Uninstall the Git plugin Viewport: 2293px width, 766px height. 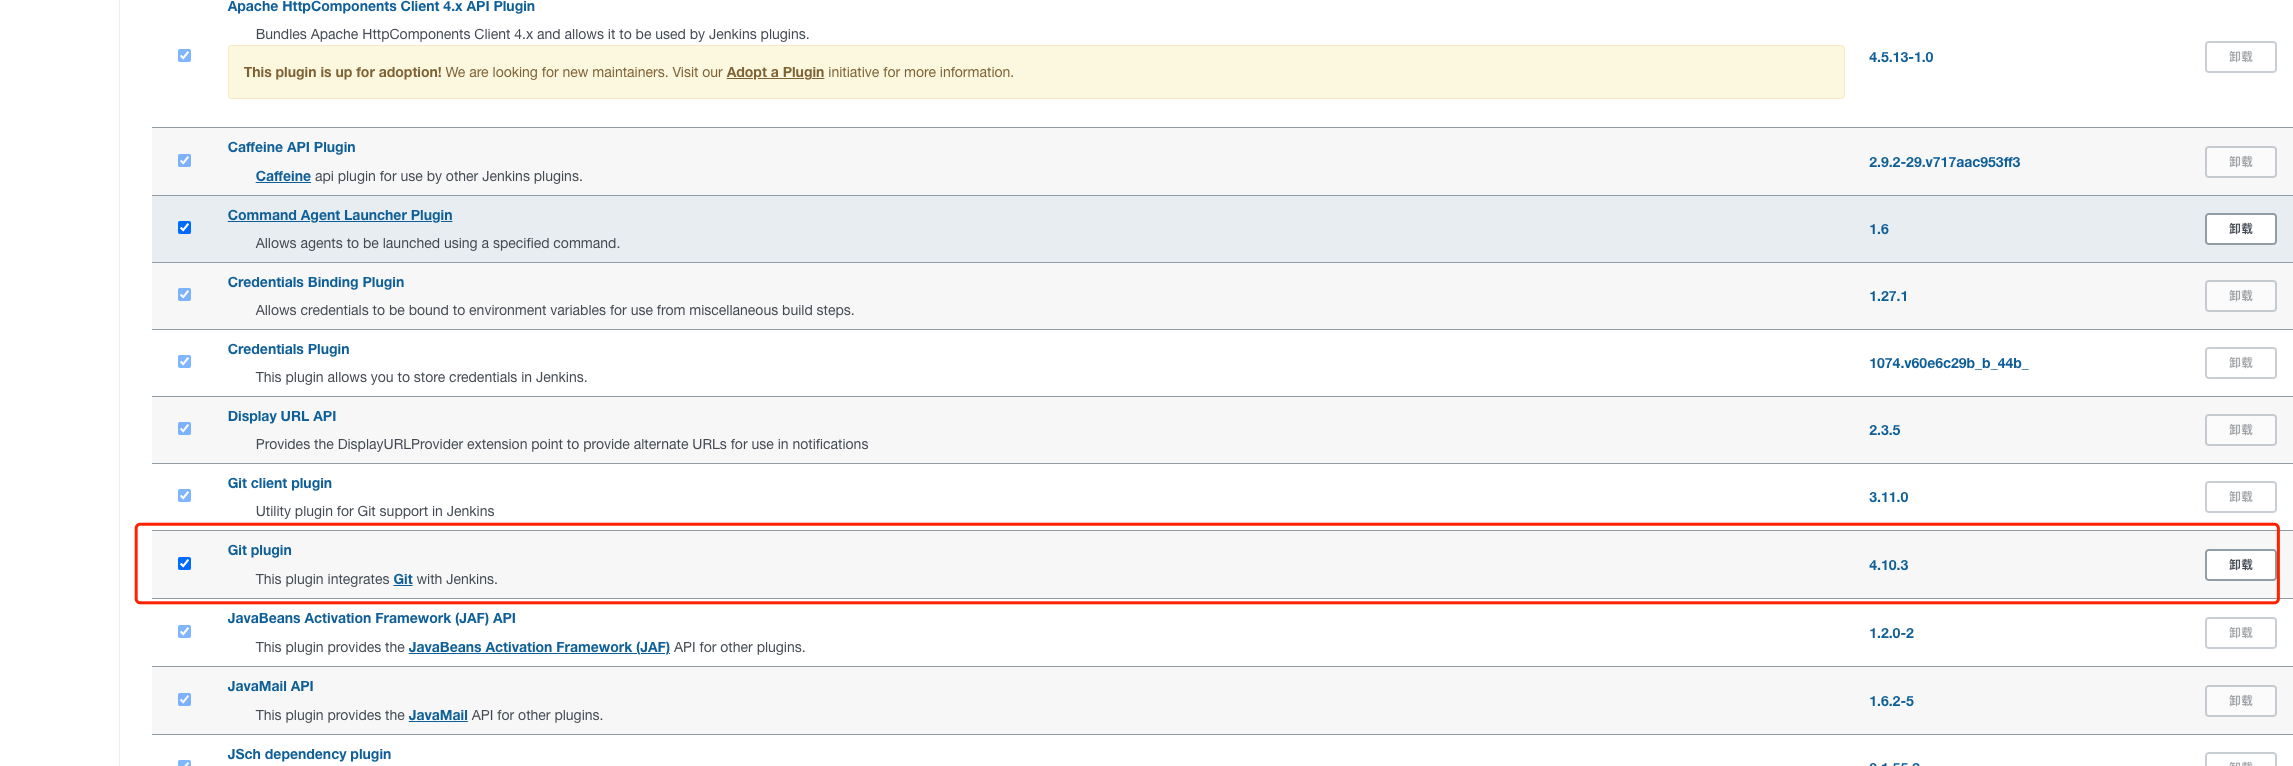(x=2240, y=565)
